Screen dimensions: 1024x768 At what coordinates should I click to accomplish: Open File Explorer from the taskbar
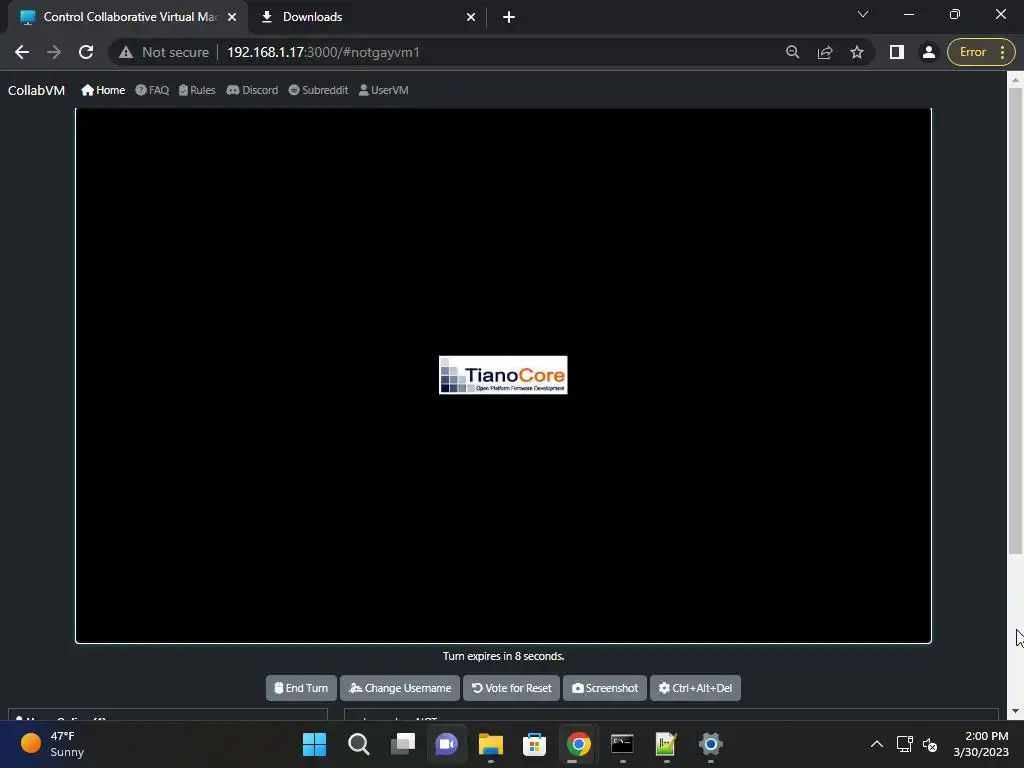[490, 744]
